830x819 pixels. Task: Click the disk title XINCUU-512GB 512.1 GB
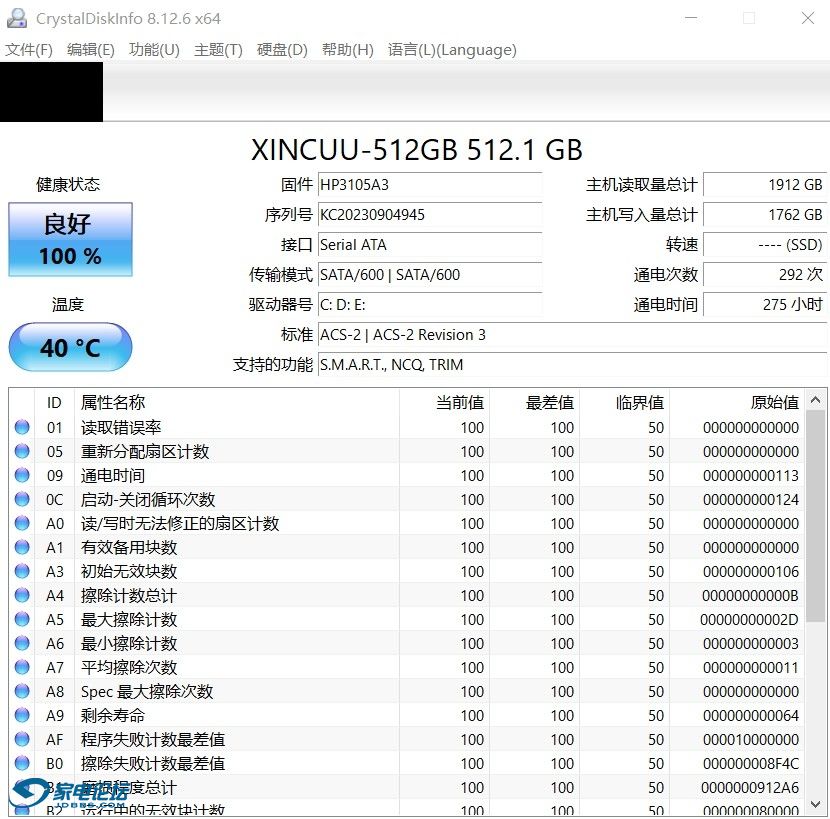coord(417,150)
